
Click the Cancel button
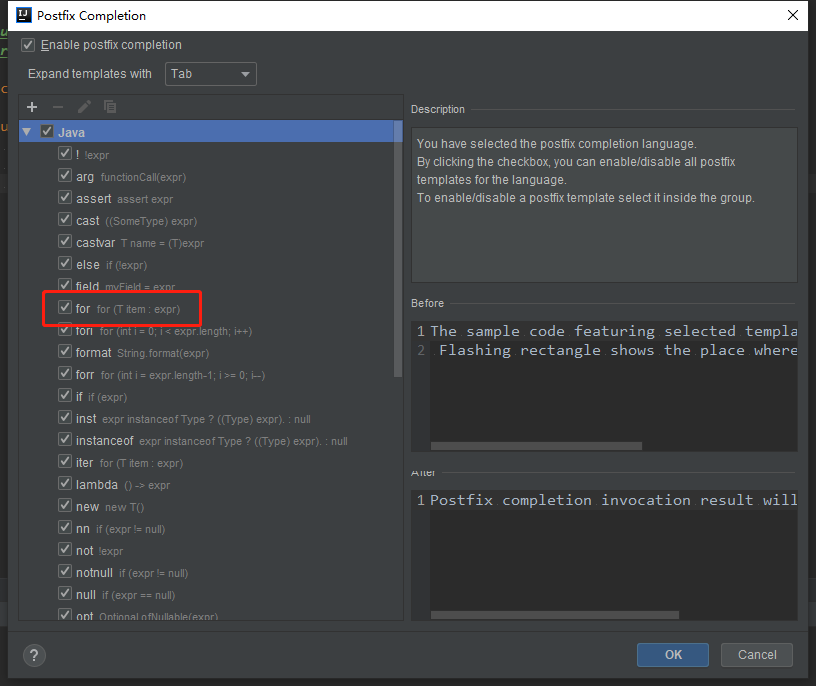pos(757,655)
